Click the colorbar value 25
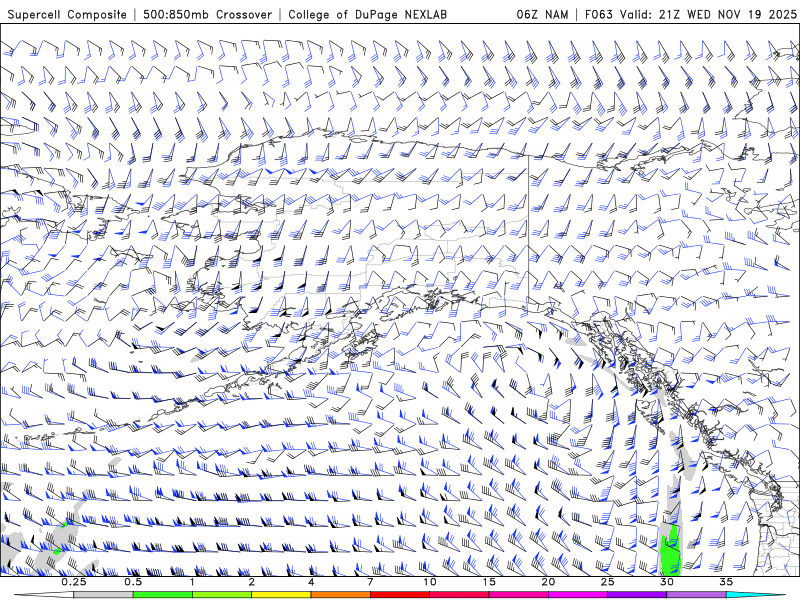800x600 pixels. click(607, 582)
